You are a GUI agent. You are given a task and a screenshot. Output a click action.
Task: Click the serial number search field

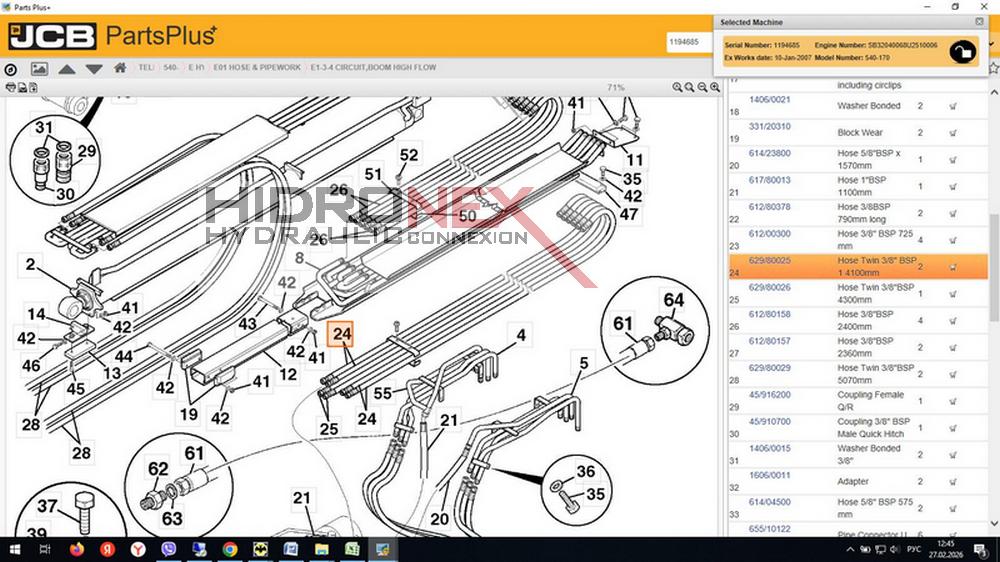pyautogui.click(x=690, y=42)
